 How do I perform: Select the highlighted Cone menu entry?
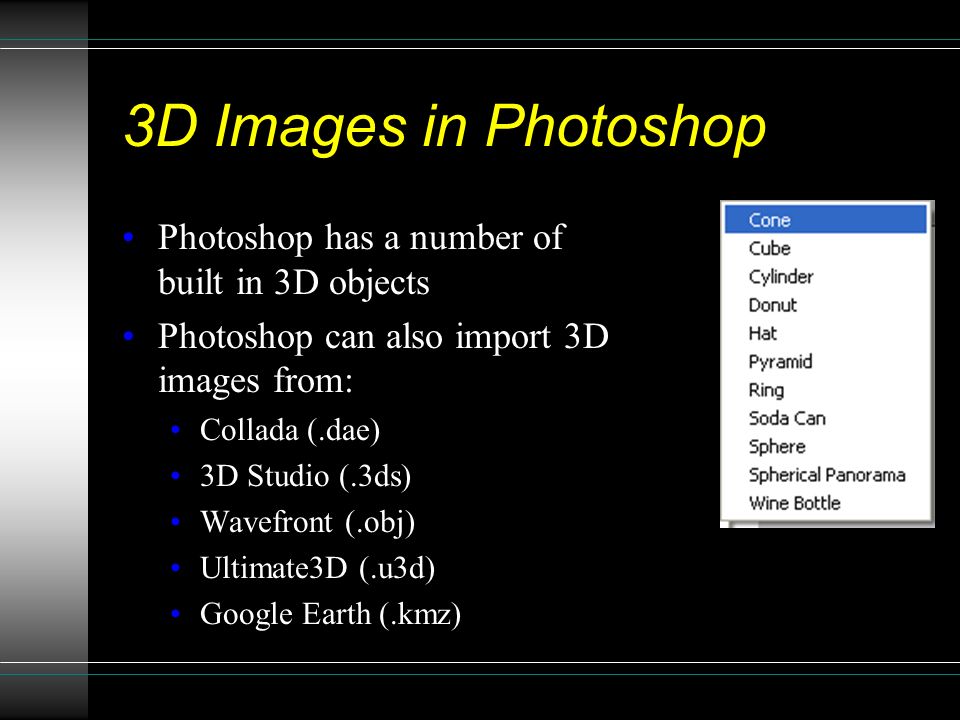[825, 219]
